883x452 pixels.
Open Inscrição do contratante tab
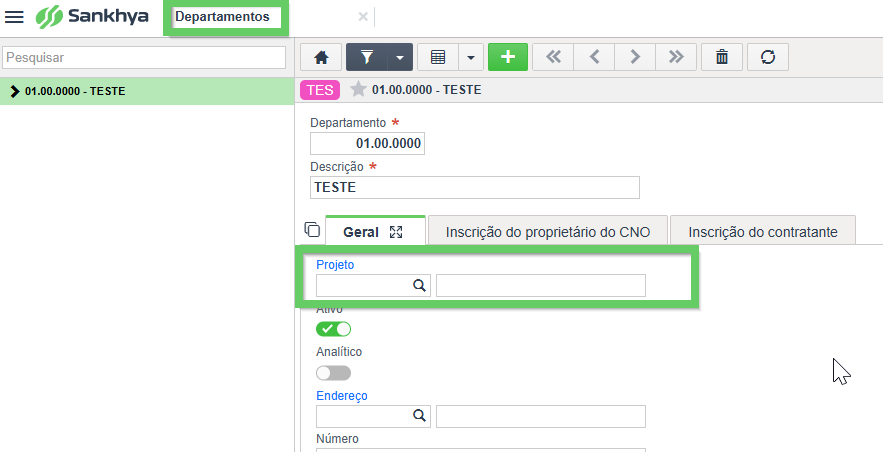pyautogui.click(x=762, y=232)
